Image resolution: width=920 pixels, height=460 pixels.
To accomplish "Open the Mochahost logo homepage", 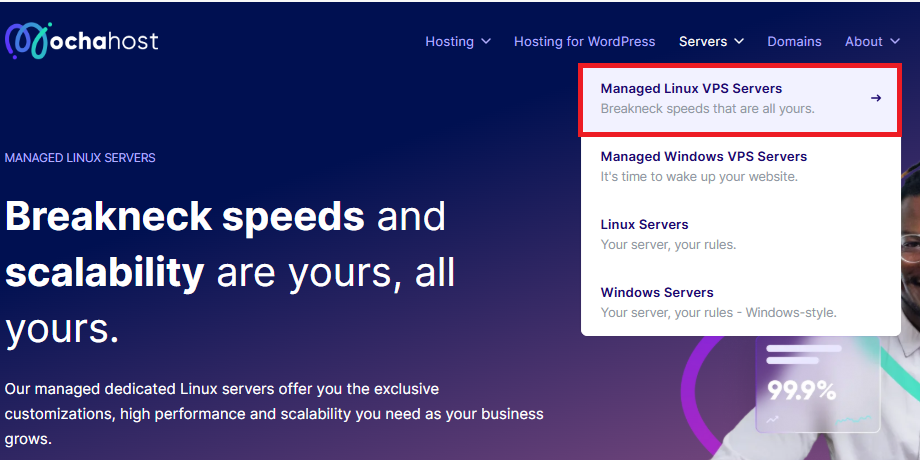I will click(82, 41).
